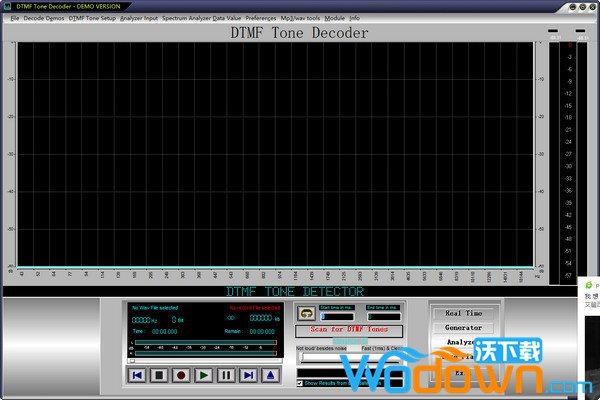Click the close button of the window

tap(592, 7)
